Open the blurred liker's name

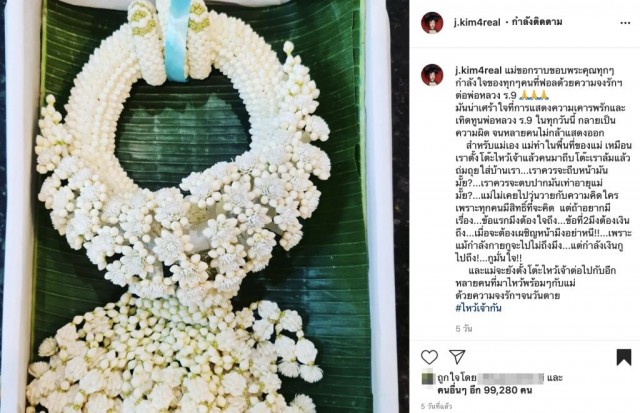511,378
